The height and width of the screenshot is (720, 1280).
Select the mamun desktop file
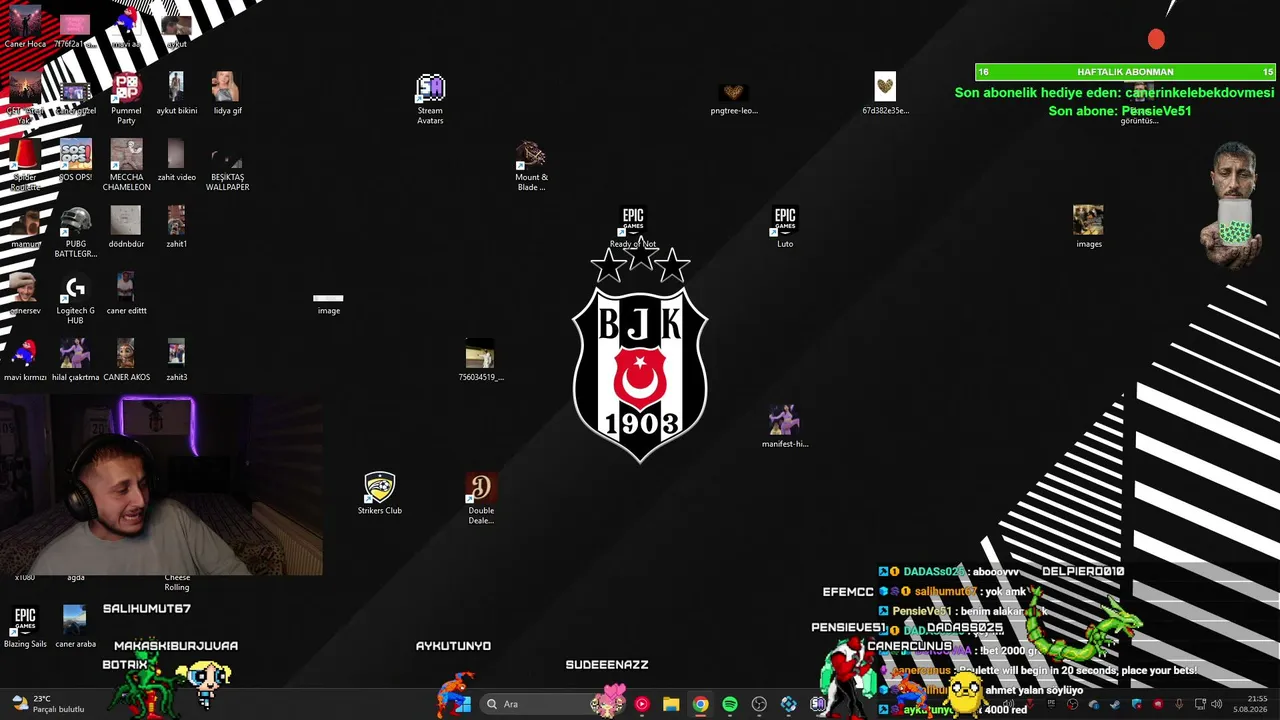pyautogui.click(x=25, y=228)
